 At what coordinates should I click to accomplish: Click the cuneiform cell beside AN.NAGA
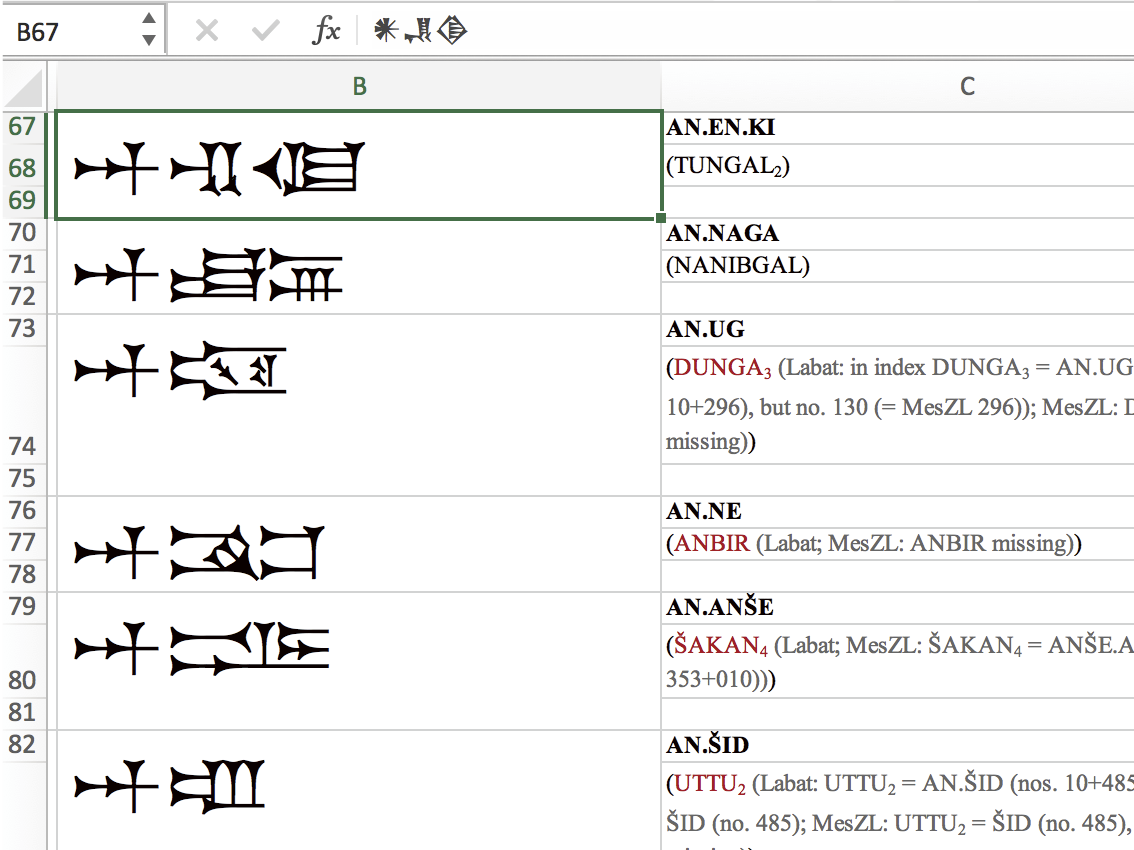[x=359, y=266]
